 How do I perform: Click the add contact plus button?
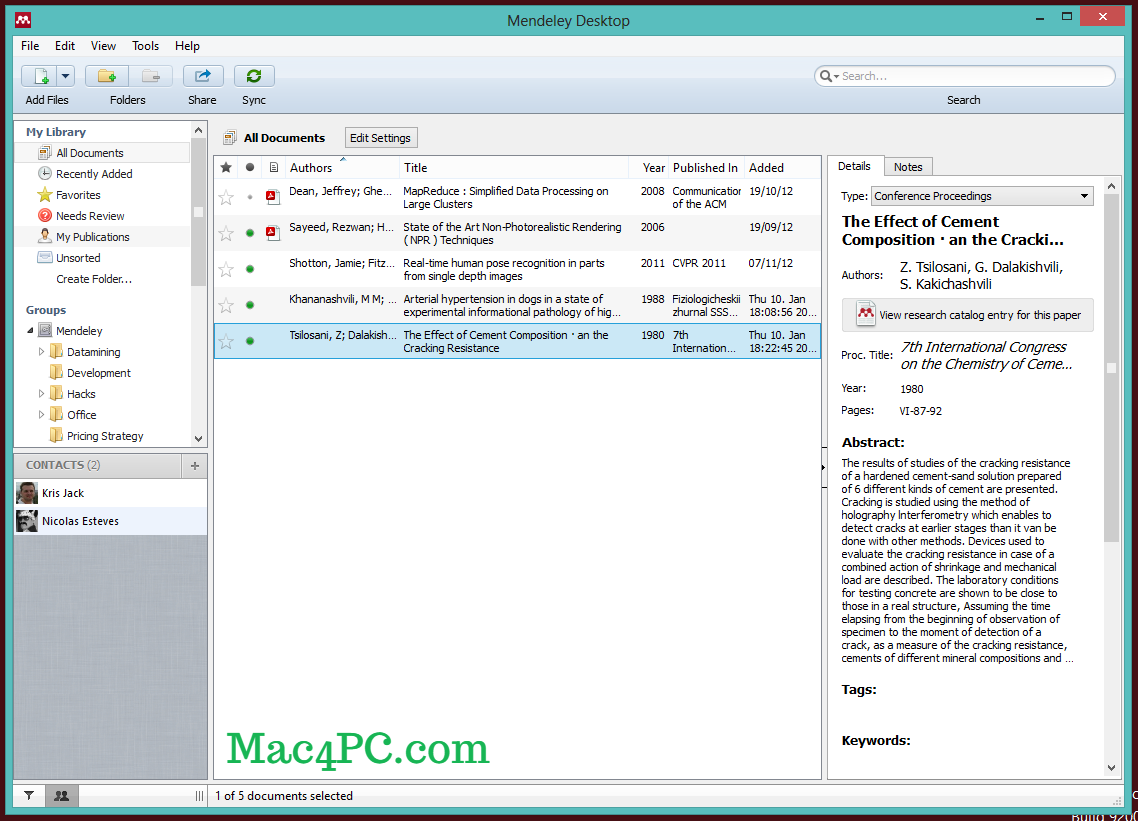point(195,465)
